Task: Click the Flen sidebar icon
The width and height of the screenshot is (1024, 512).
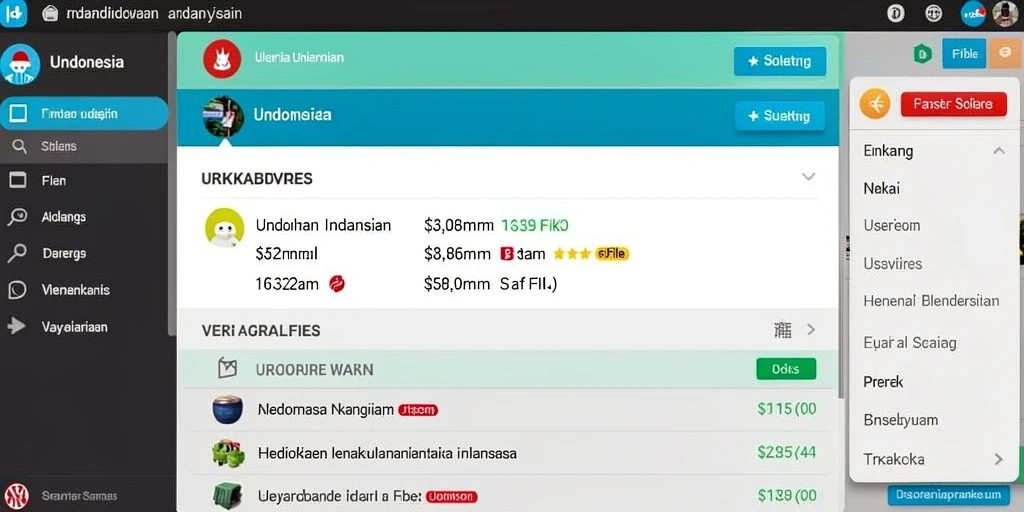Action: click(18, 180)
